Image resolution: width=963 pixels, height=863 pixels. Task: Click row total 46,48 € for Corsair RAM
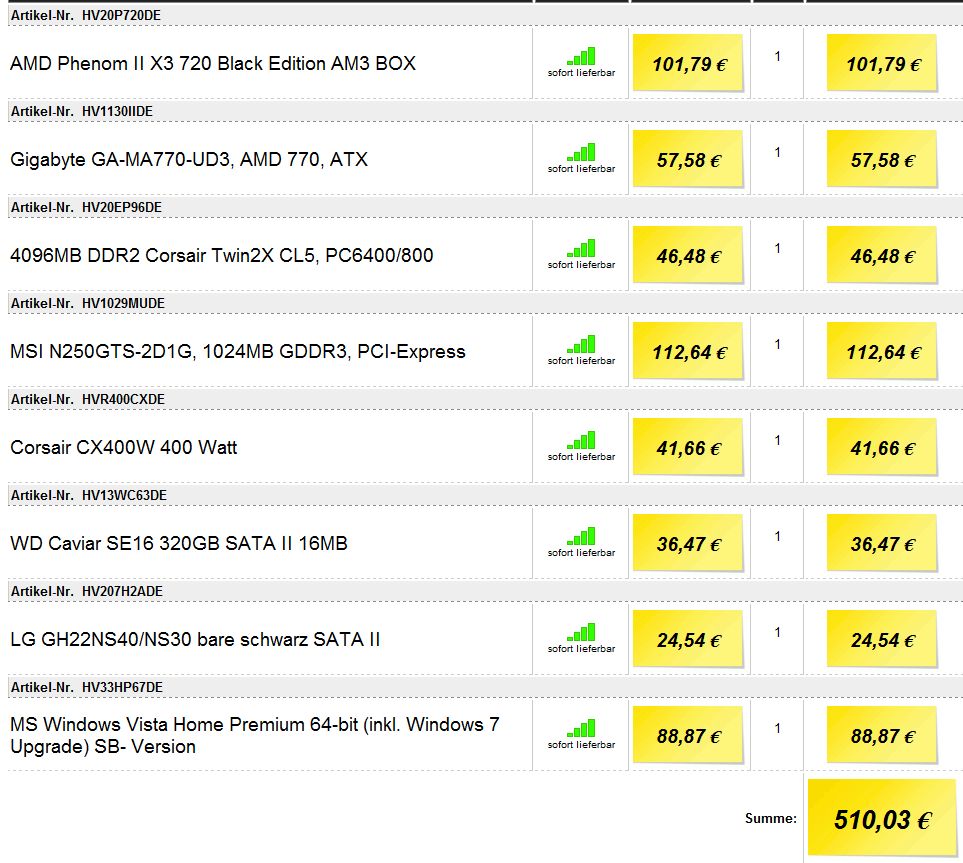pos(882,255)
